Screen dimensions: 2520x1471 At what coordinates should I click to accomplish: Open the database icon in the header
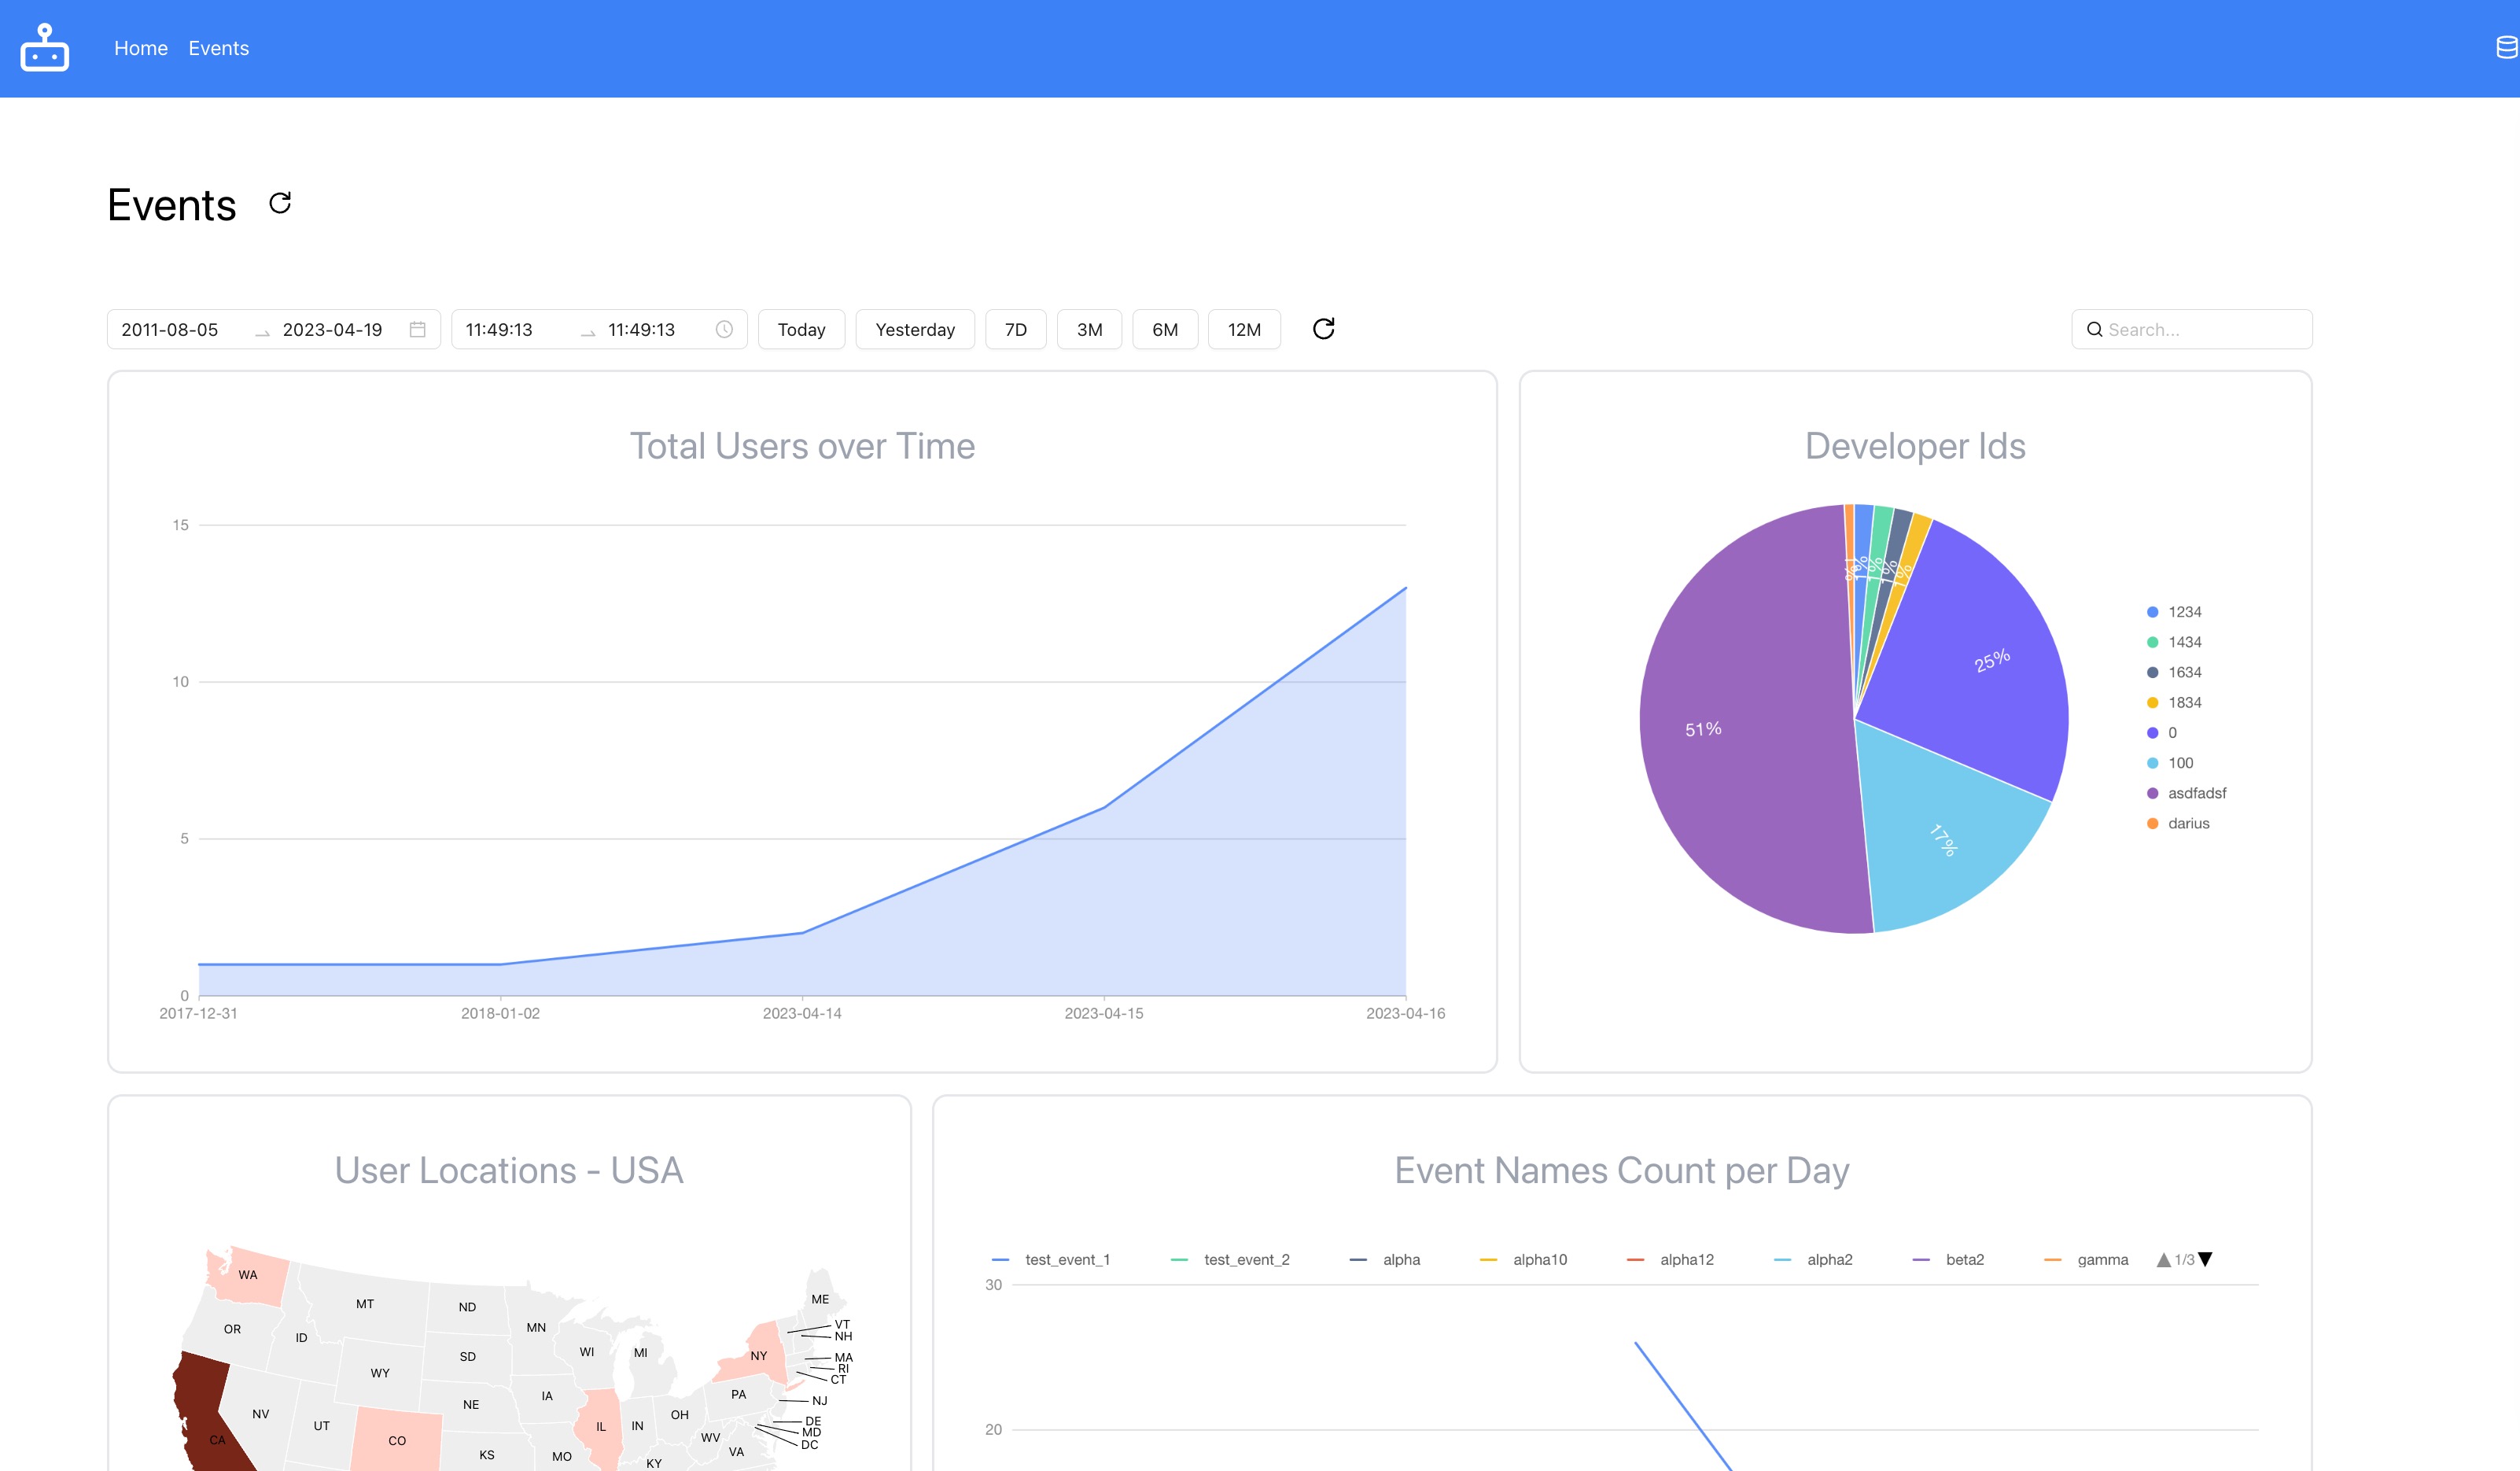pos(2507,48)
